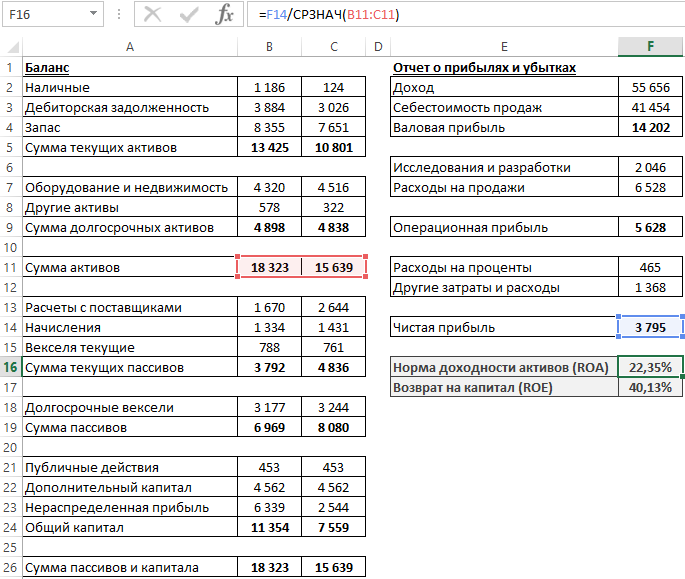Expand the Name Box dropdown arrow

93,15
